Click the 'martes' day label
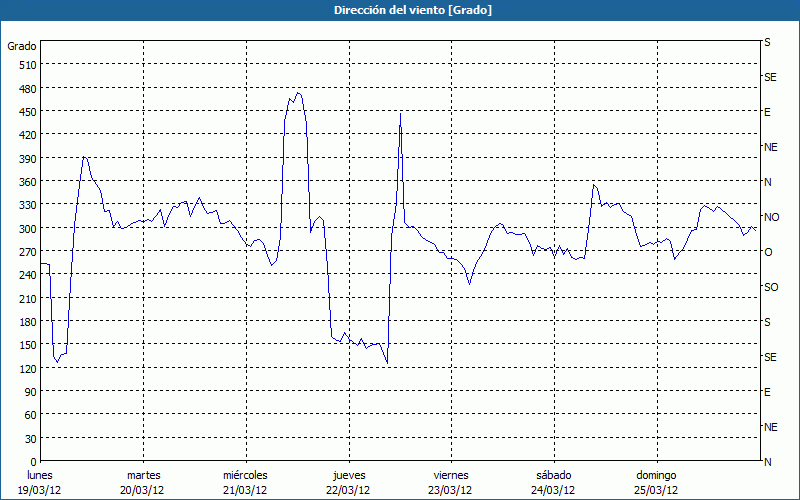 click(x=143, y=476)
